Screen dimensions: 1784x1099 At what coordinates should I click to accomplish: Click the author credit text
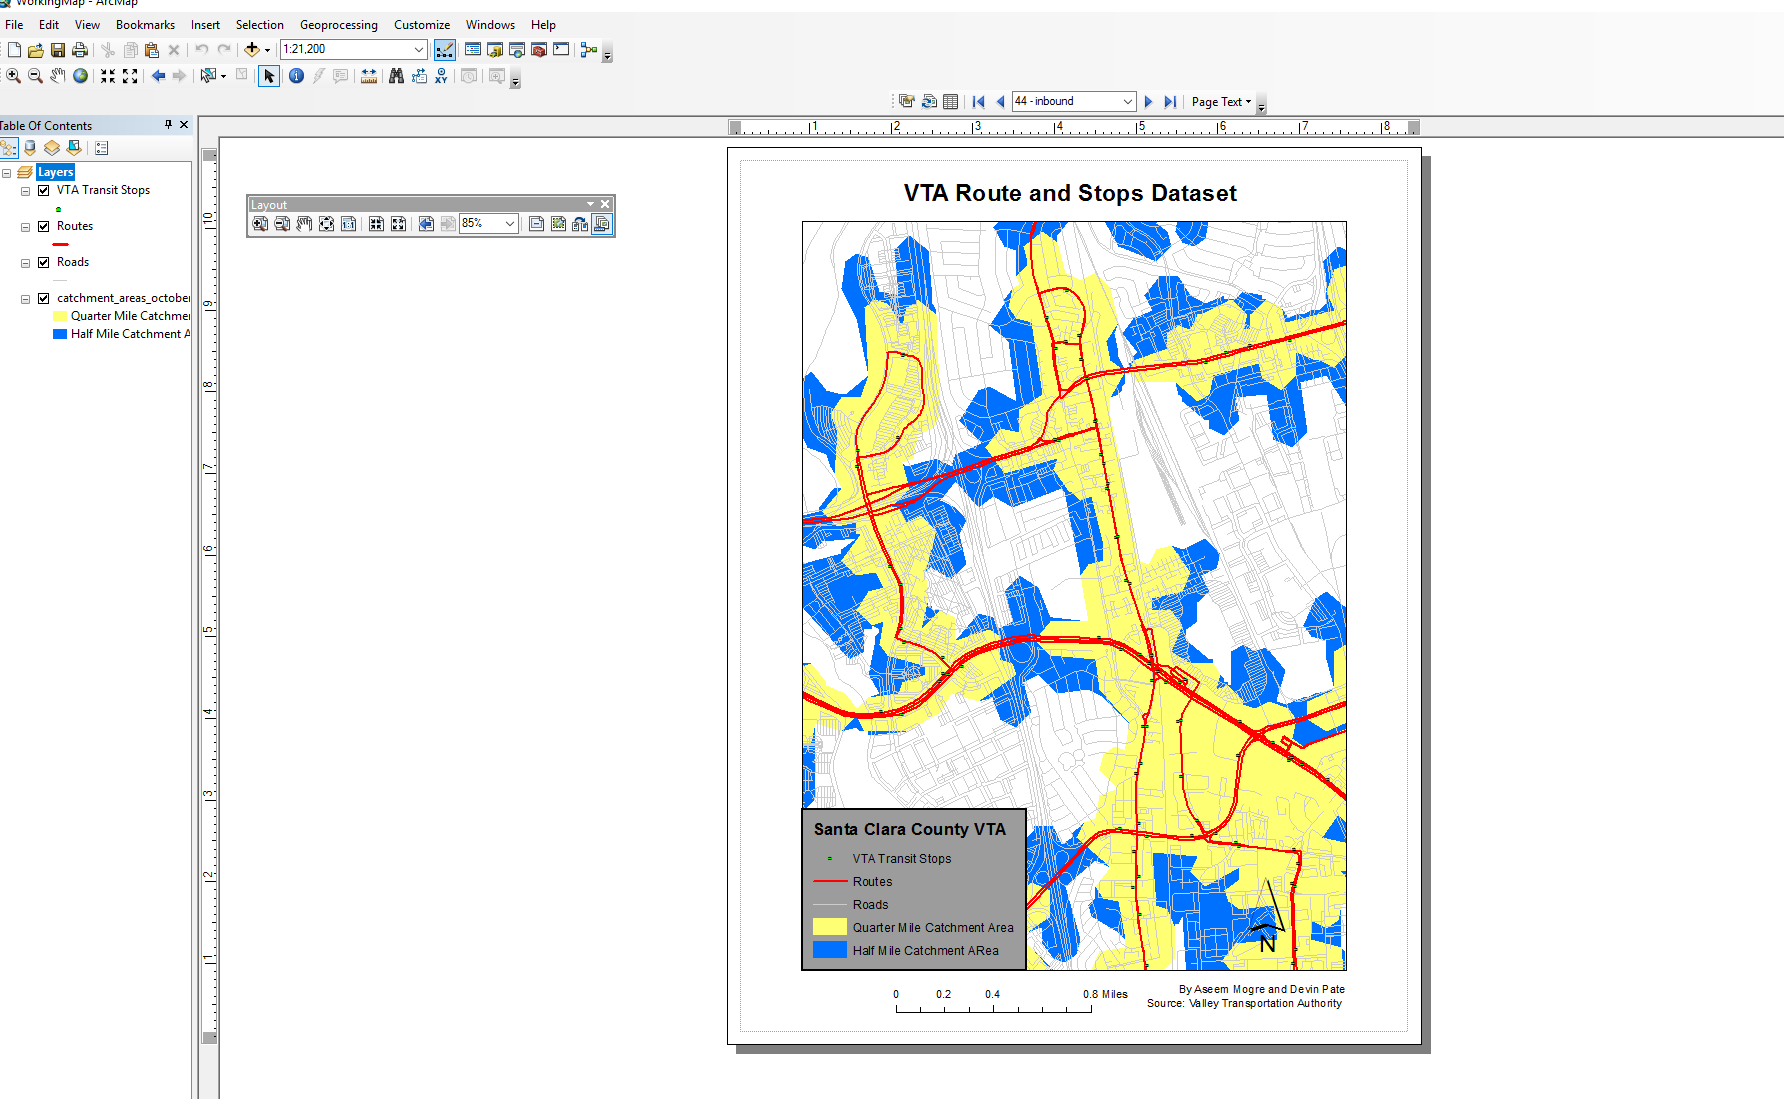click(x=1261, y=989)
